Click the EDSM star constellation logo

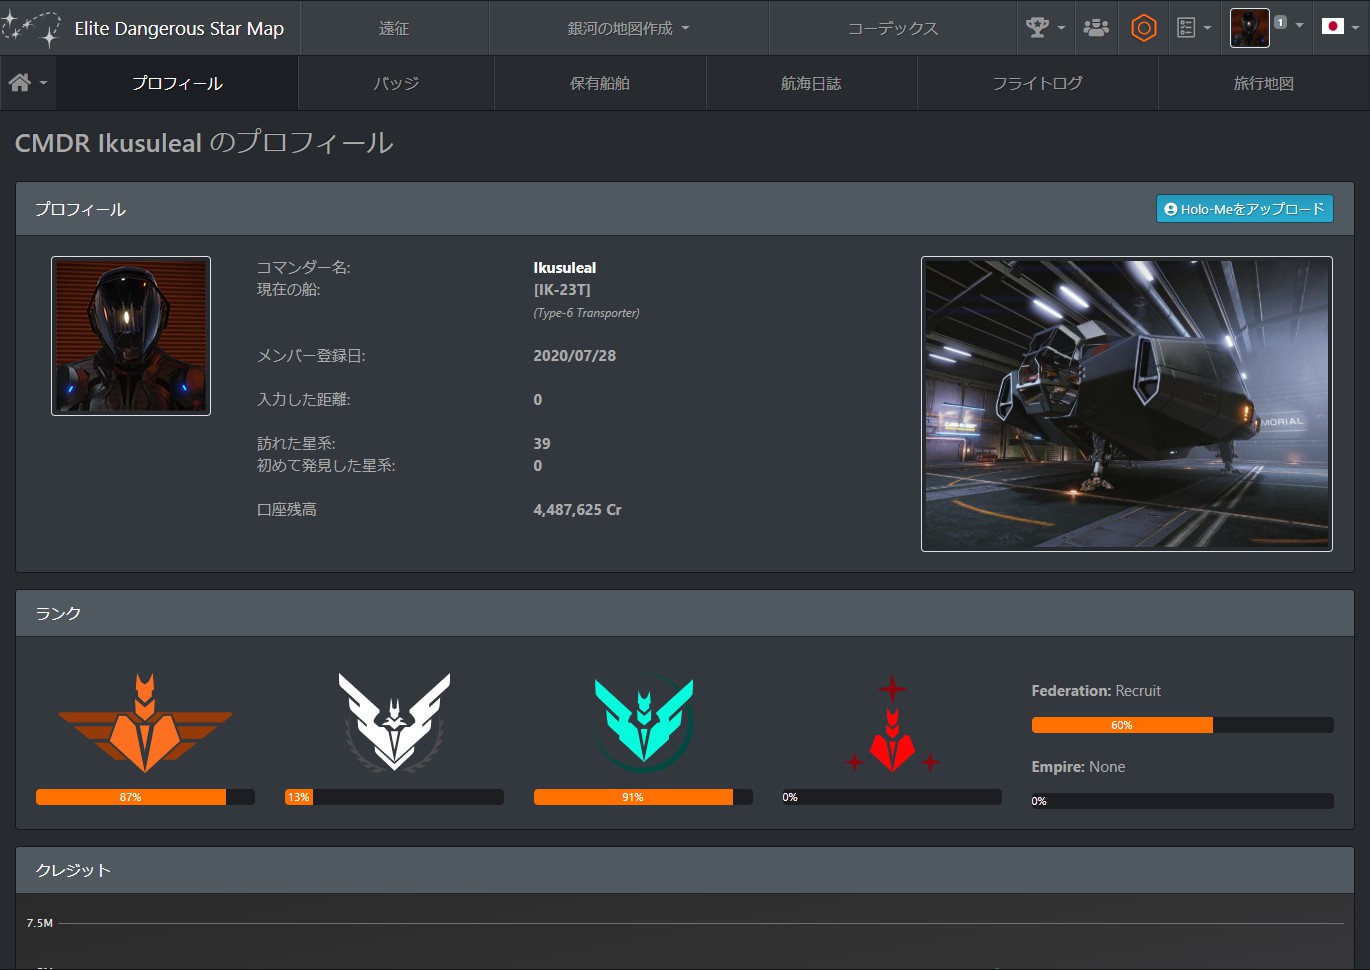pyautogui.click(x=31, y=28)
